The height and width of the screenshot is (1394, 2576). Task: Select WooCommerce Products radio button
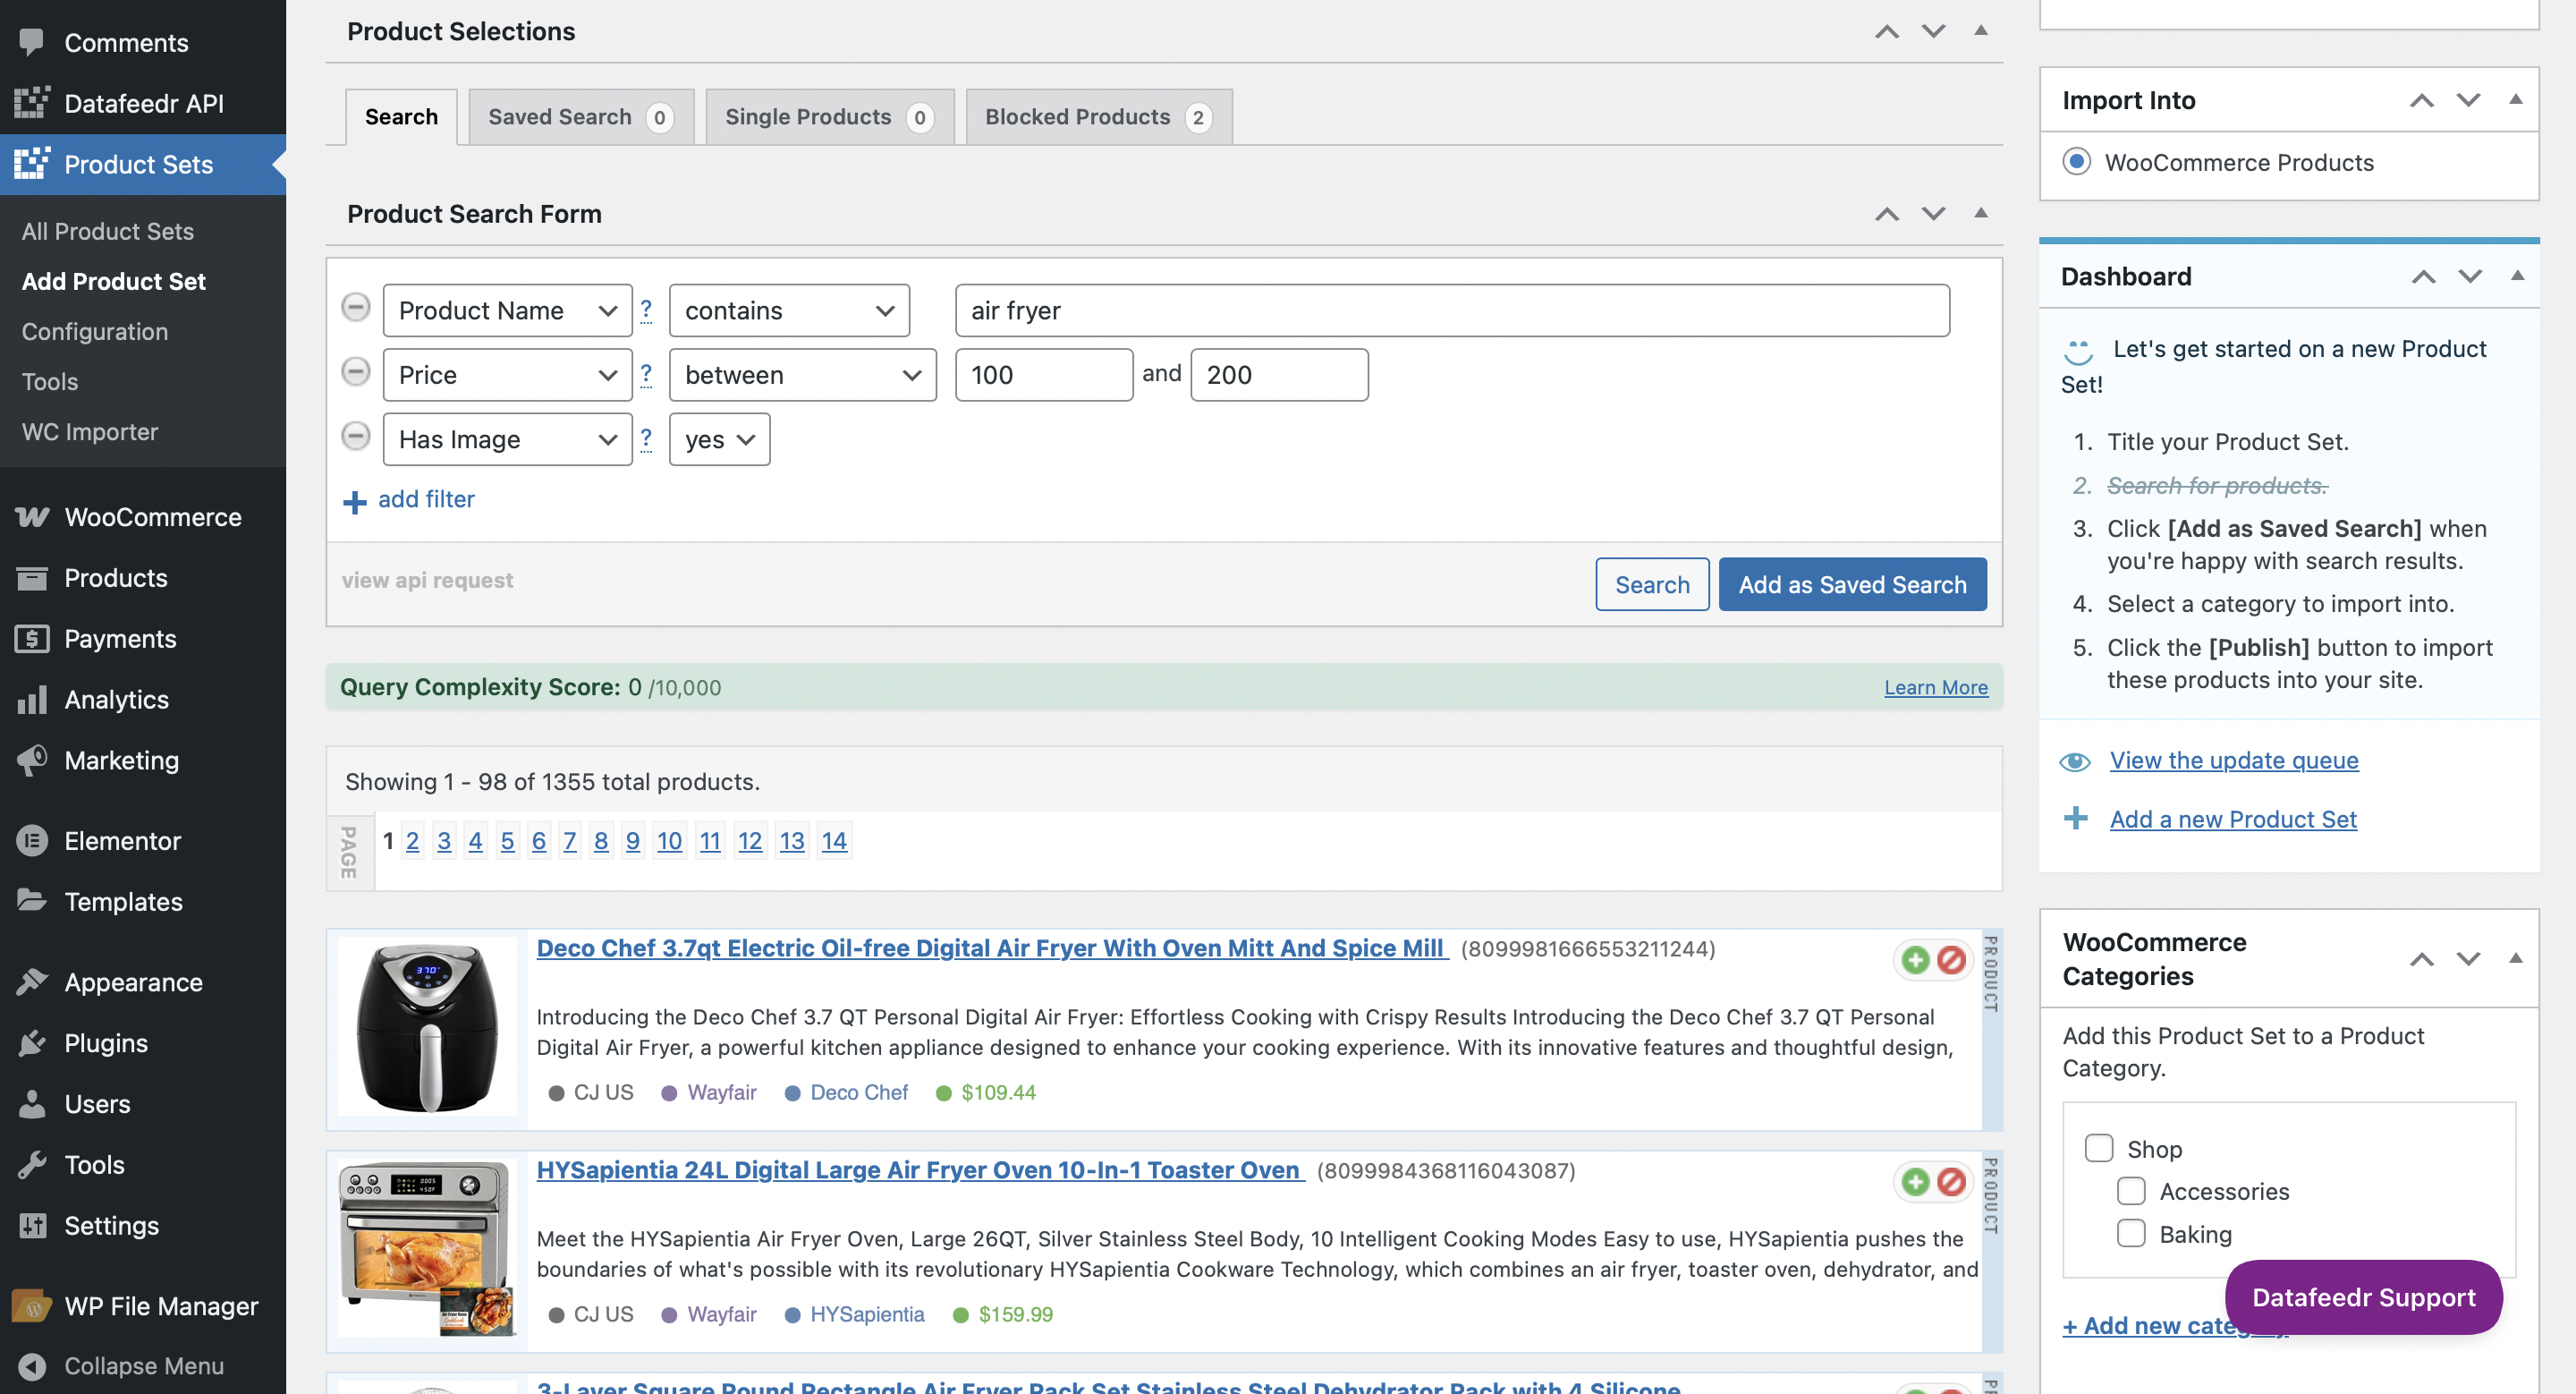[2076, 161]
